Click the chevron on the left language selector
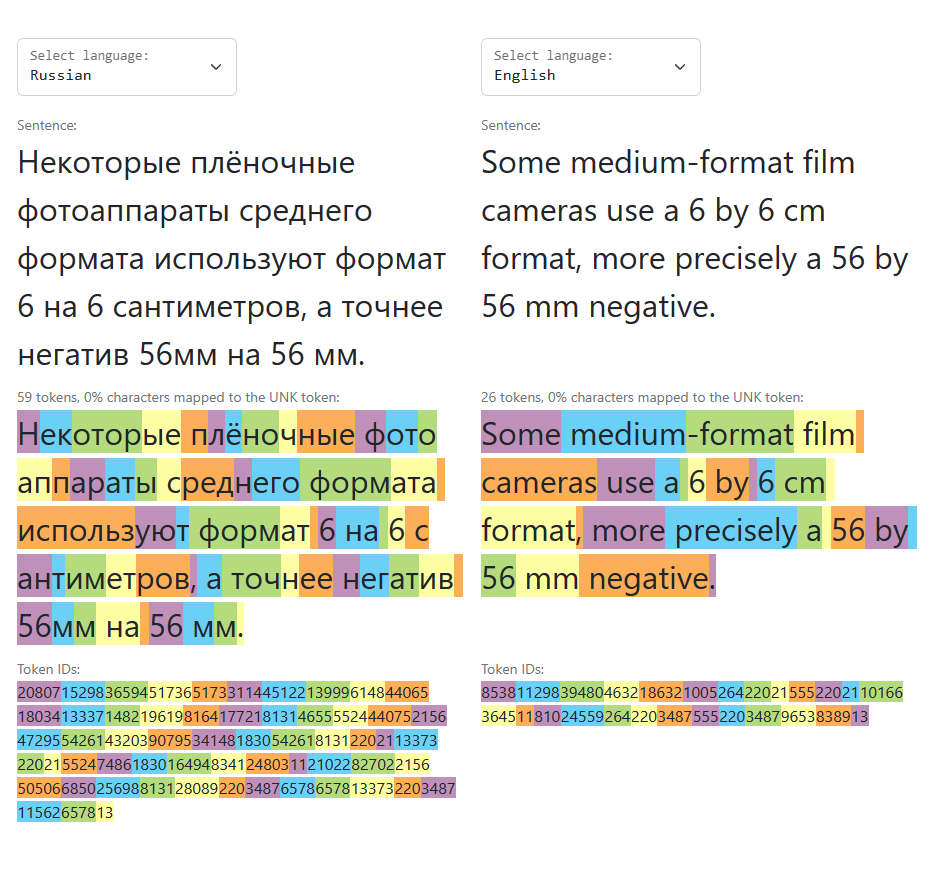 215,66
